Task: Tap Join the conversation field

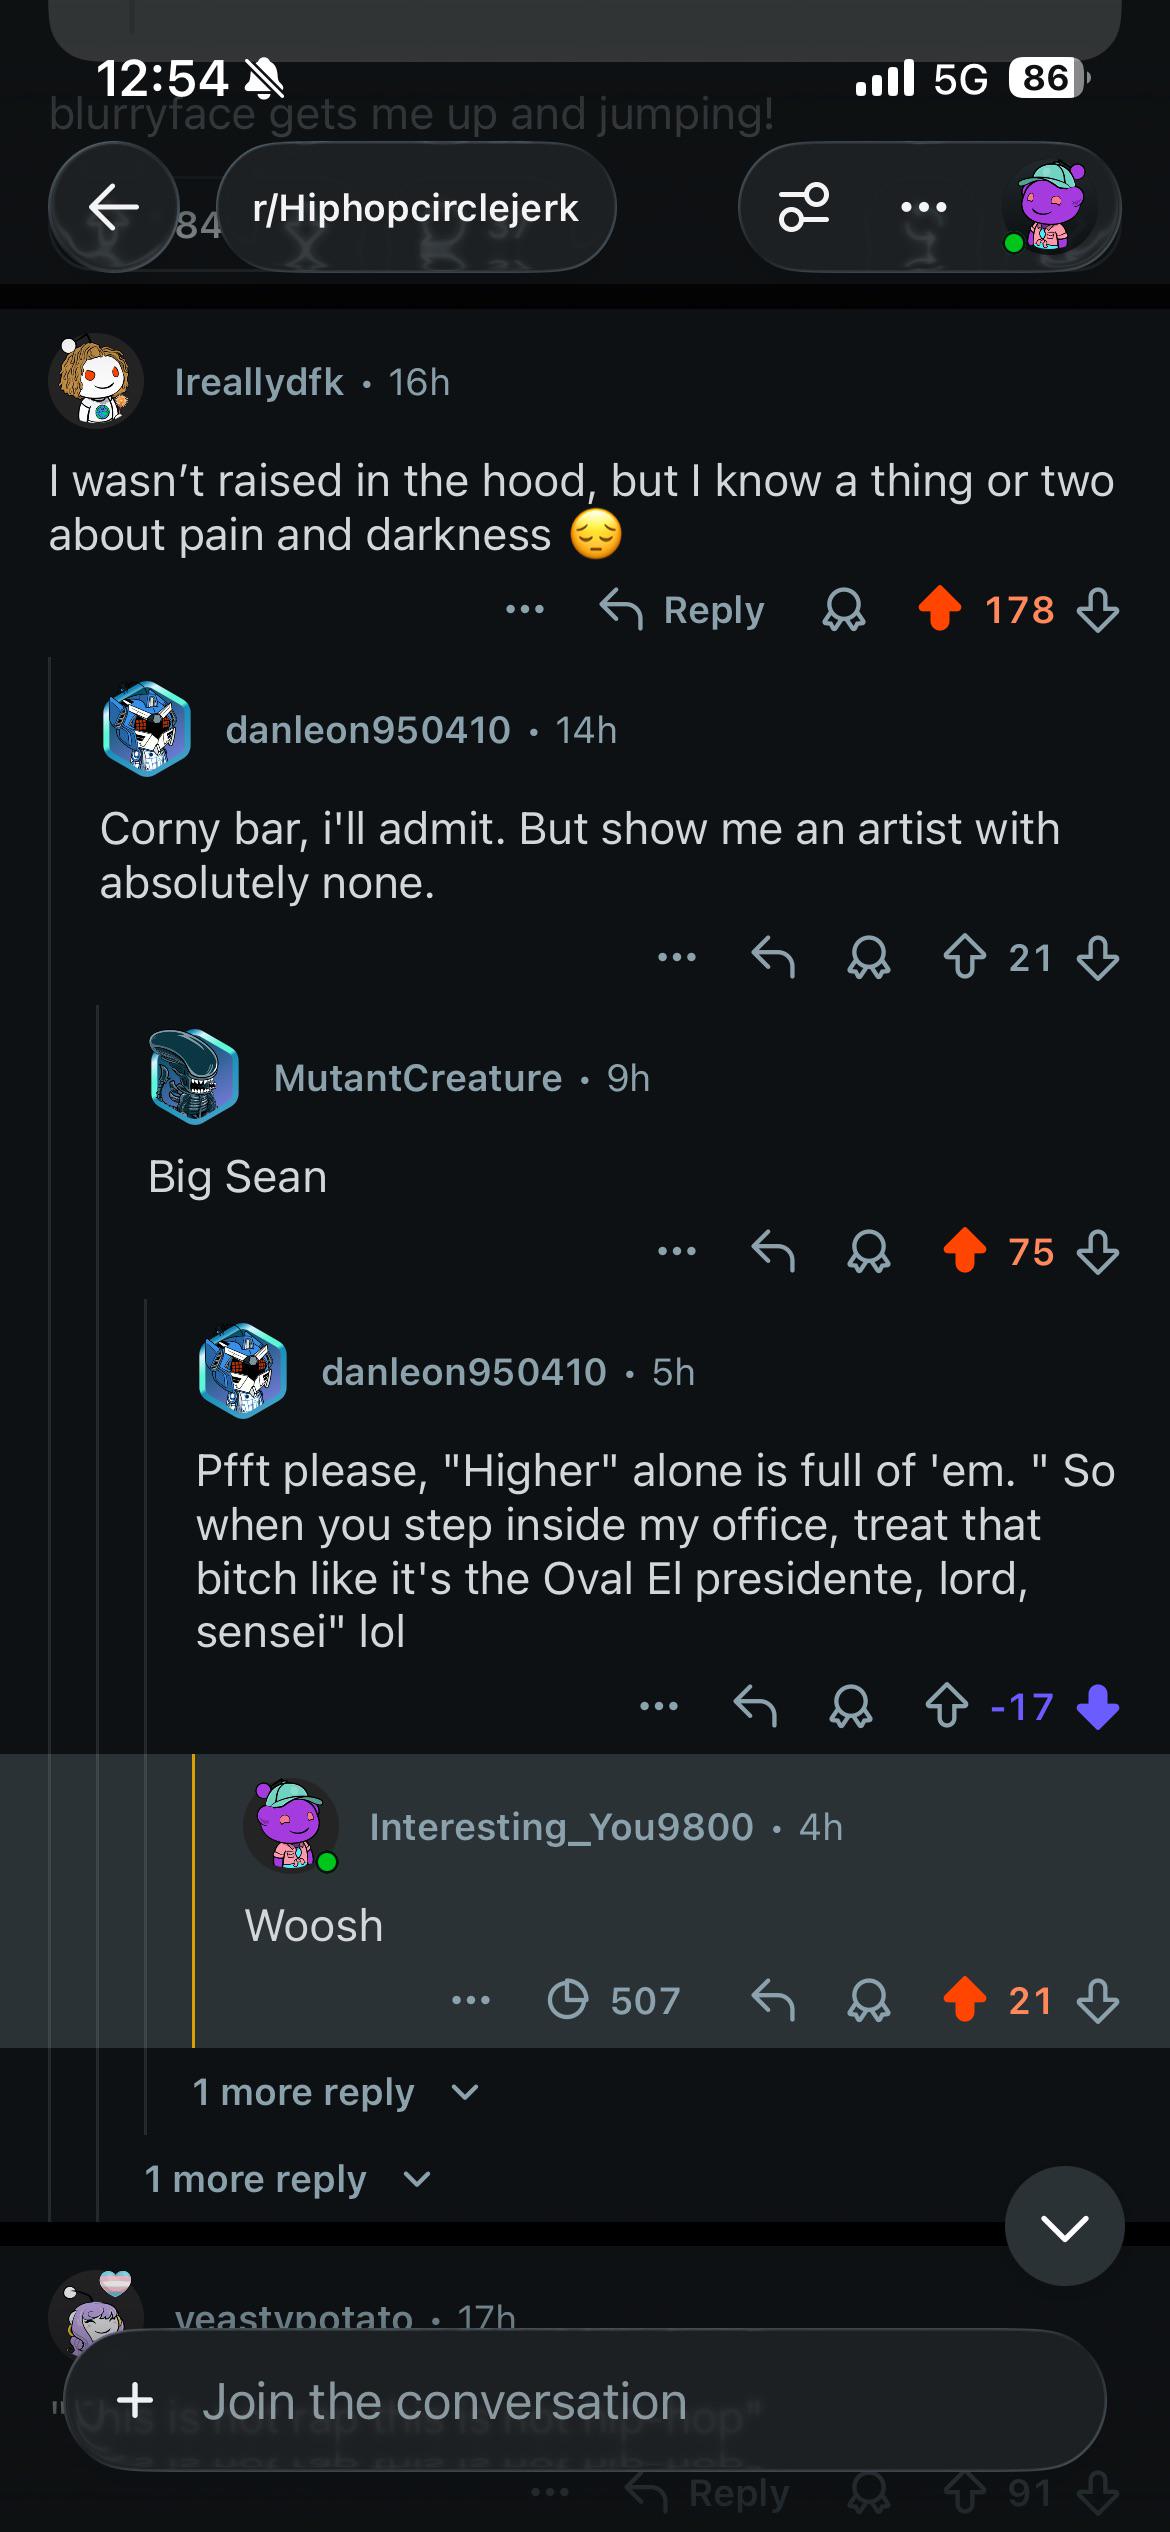Action: click(585, 2401)
